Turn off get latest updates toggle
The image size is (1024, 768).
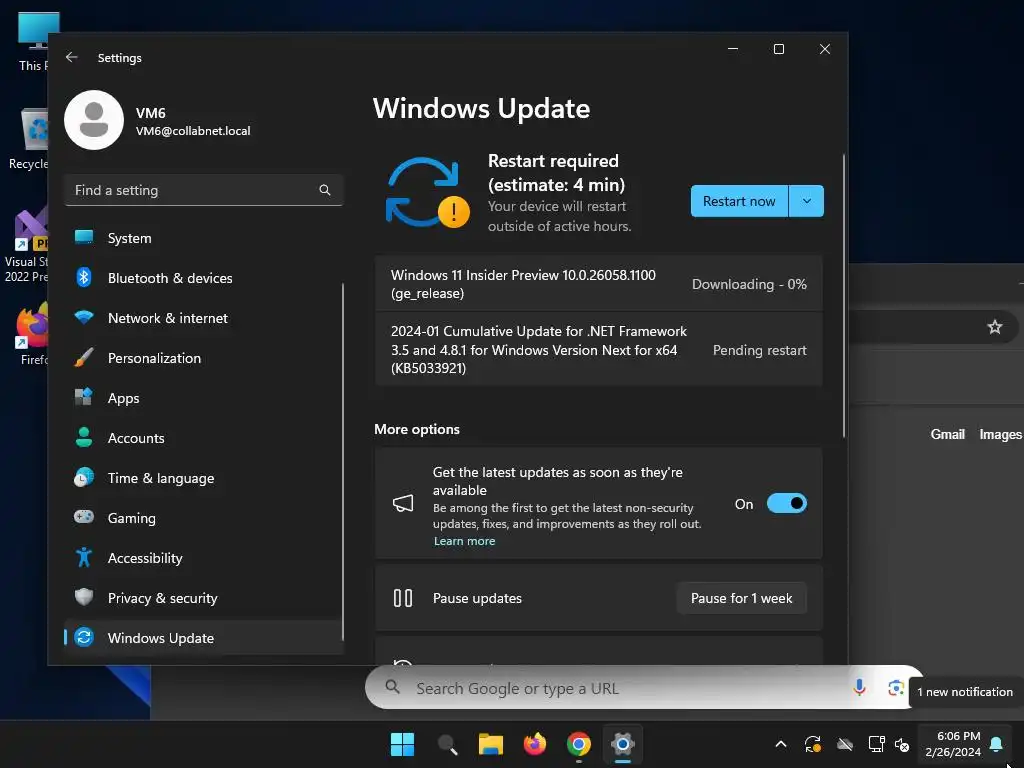[x=786, y=504]
